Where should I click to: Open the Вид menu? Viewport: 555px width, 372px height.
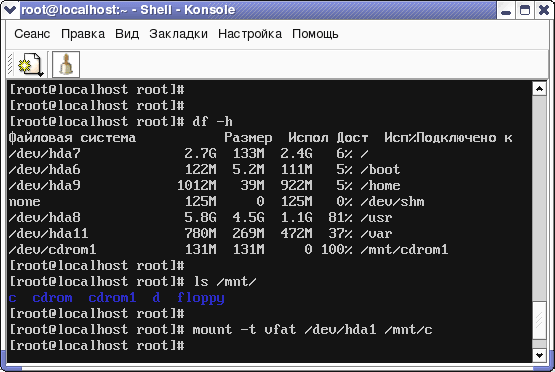pos(127,34)
